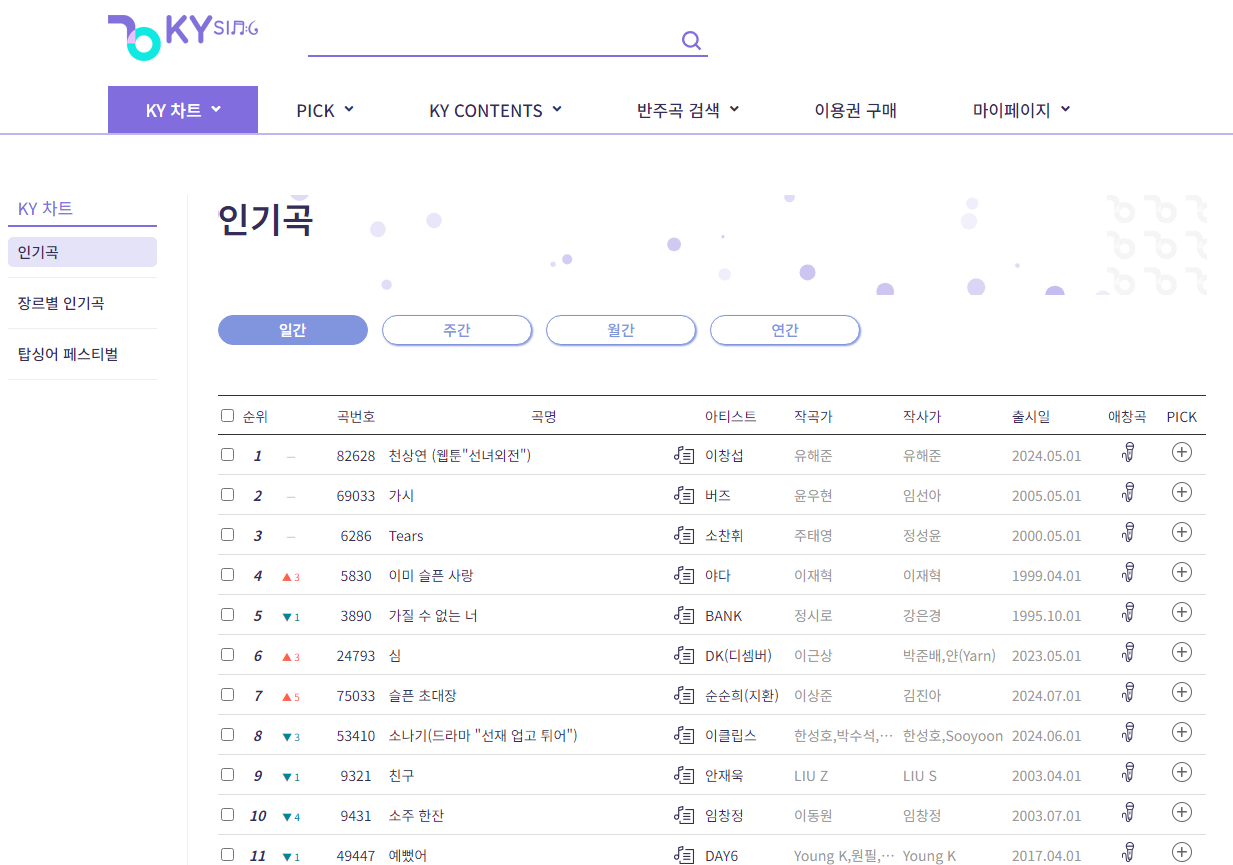Click song title 소주 한잔
The height and width of the screenshot is (865, 1233).
tap(416, 816)
